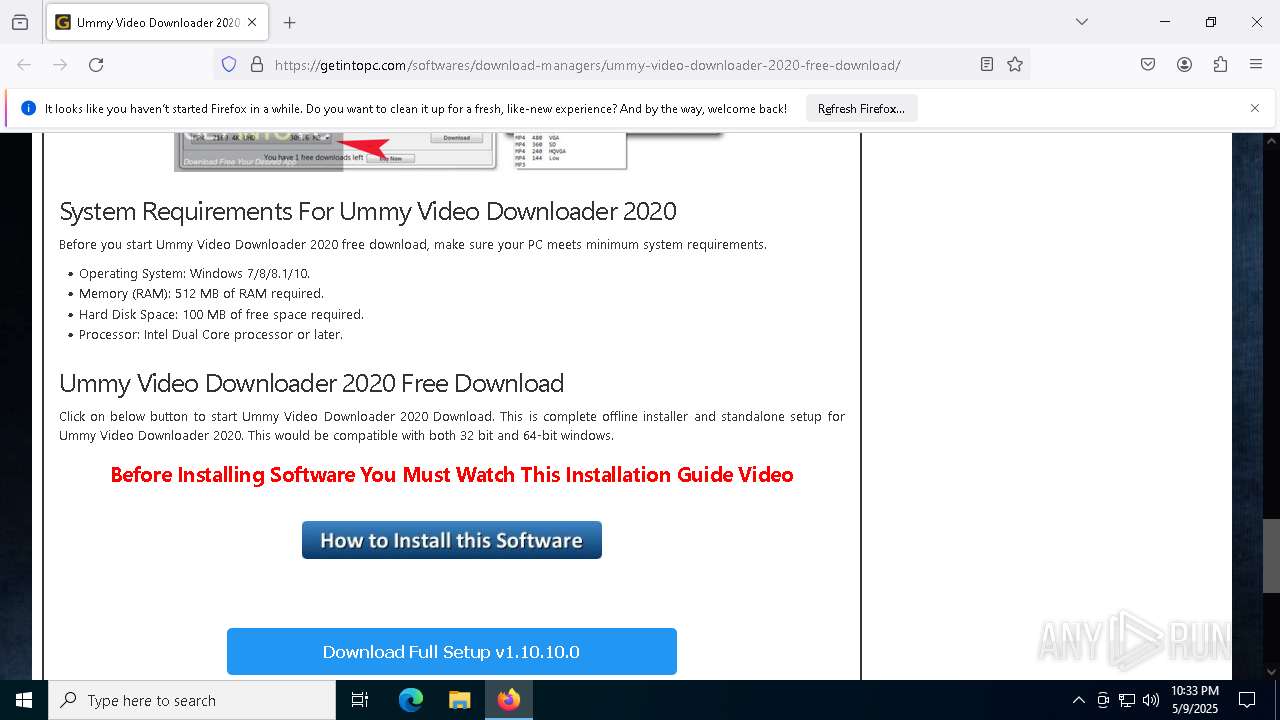Click Ummy Video Downloader 2020 Free Download heading
The image size is (1280, 720).
pyautogui.click(x=311, y=383)
